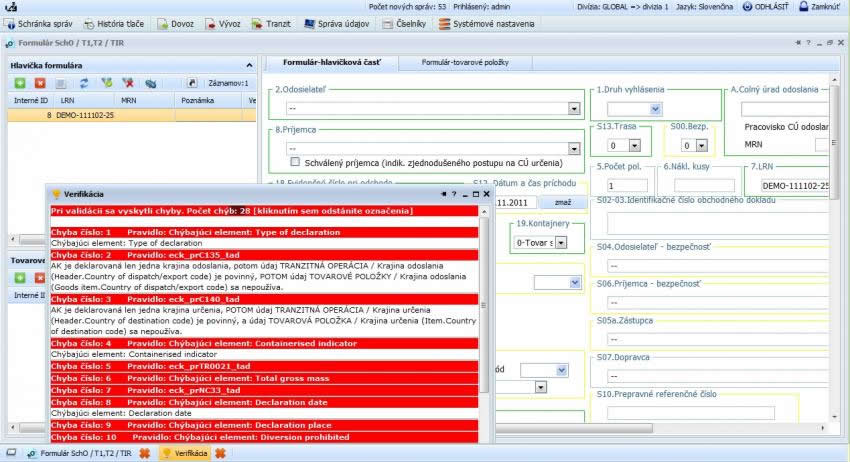Open Dovoz menu
Image resolution: width=850 pixels, height=462 pixels.
[176, 24]
